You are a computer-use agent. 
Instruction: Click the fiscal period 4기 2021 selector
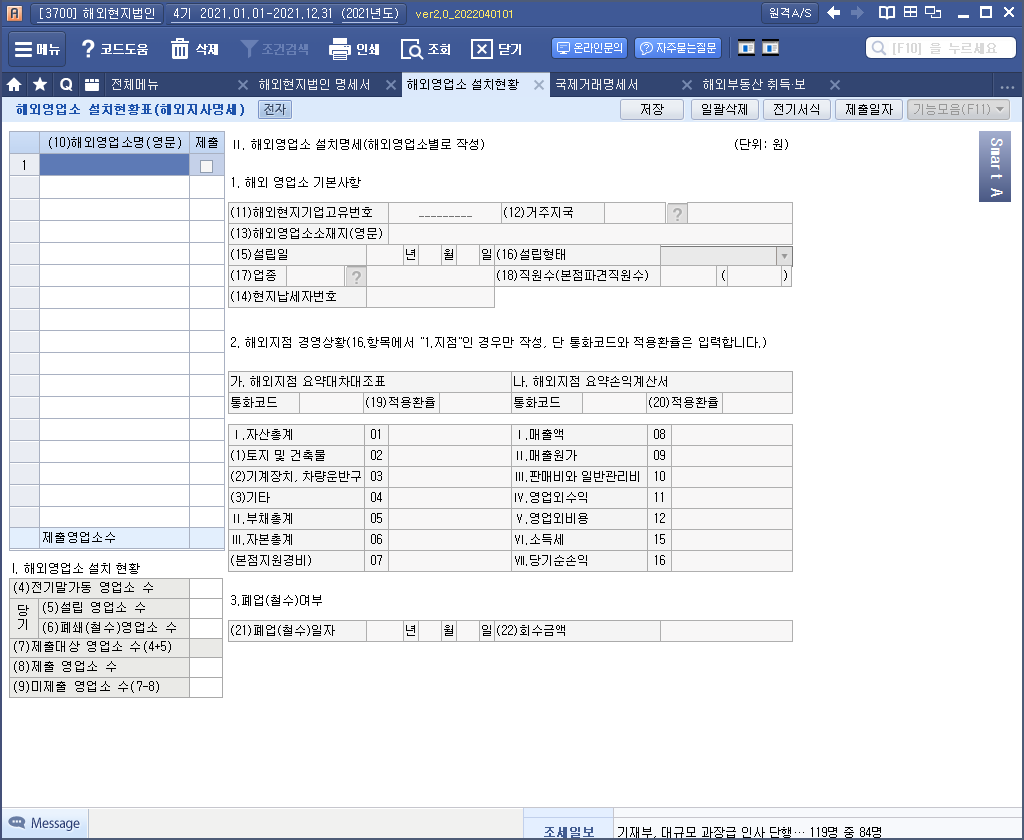[x=285, y=13]
